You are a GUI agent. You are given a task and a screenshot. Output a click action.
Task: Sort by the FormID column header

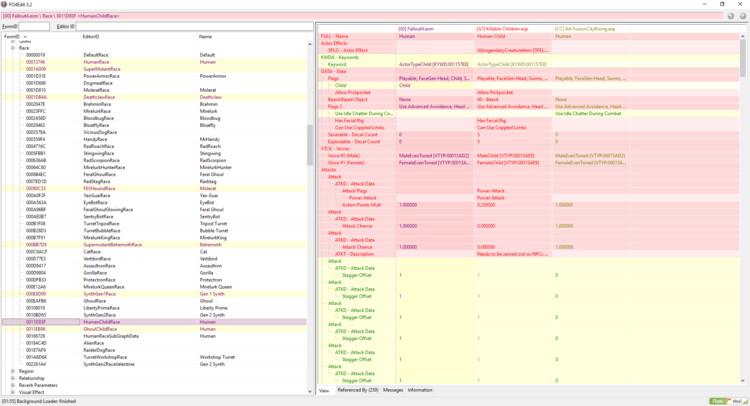[41, 36]
